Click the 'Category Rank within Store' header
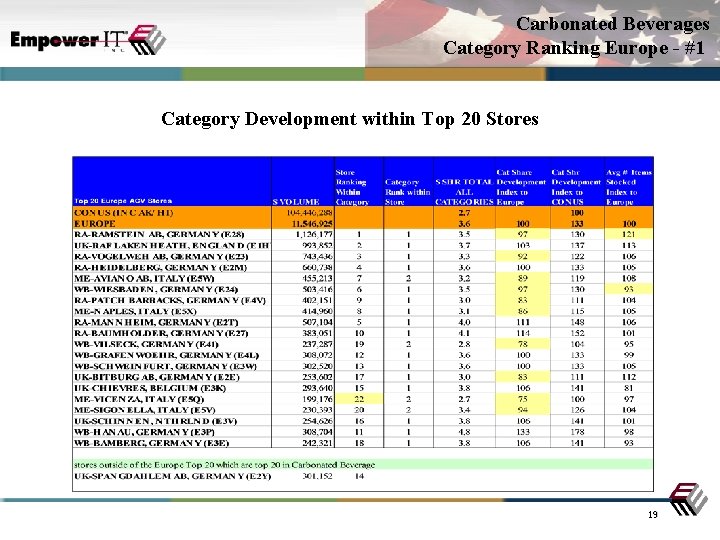Screen dimensions: 720x540 tap(407, 192)
